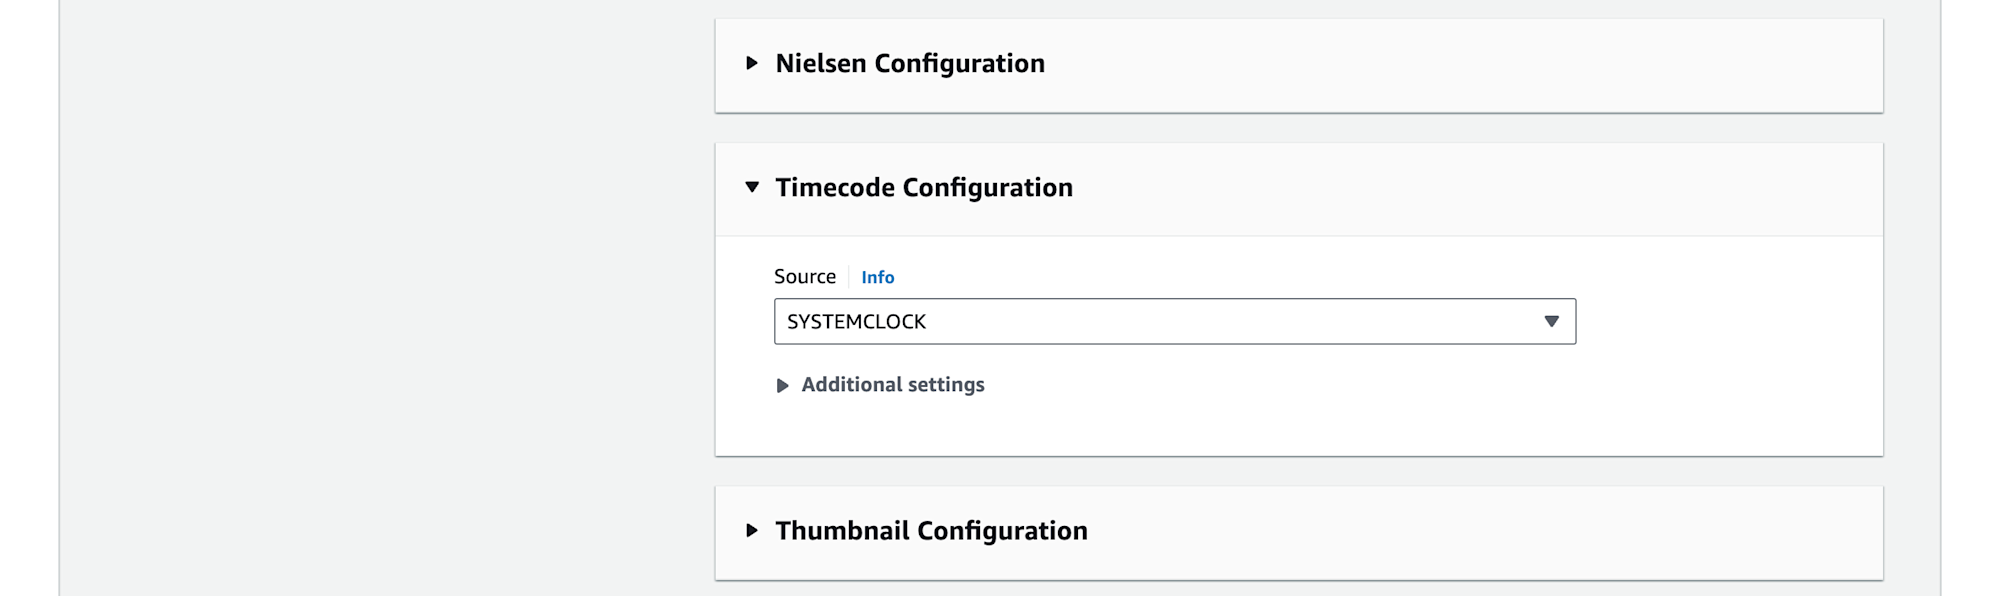Click the Source field label
This screenshot has width=2000, height=596.
[805, 276]
